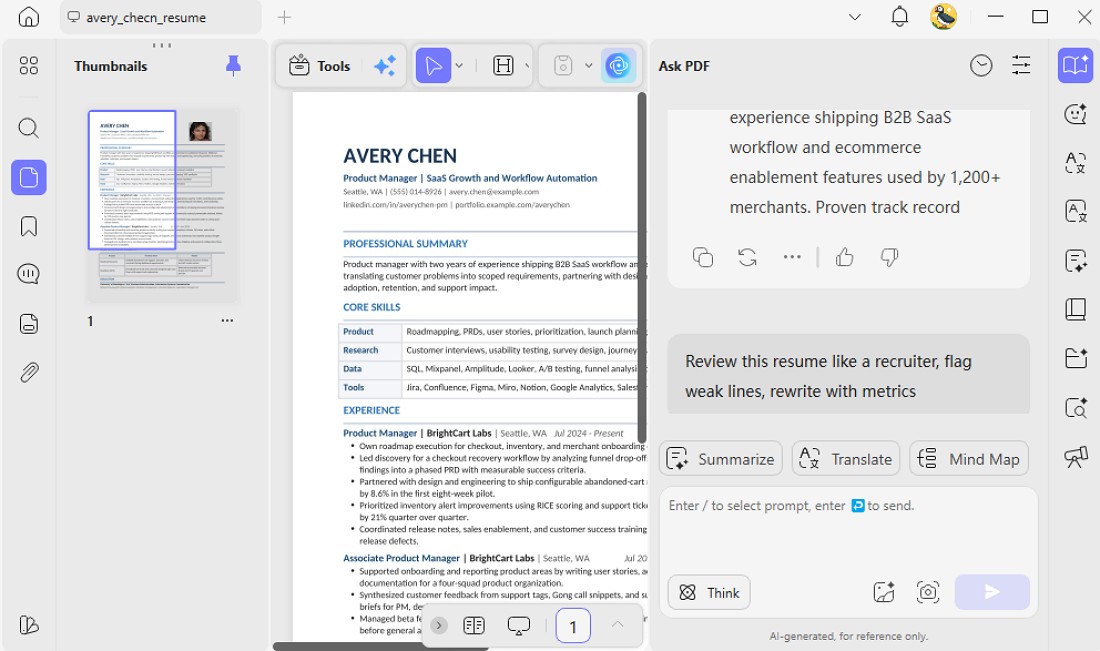Select the cursor selection tool
Image resolution: width=1100 pixels, height=651 pixels.
point(434,66)
